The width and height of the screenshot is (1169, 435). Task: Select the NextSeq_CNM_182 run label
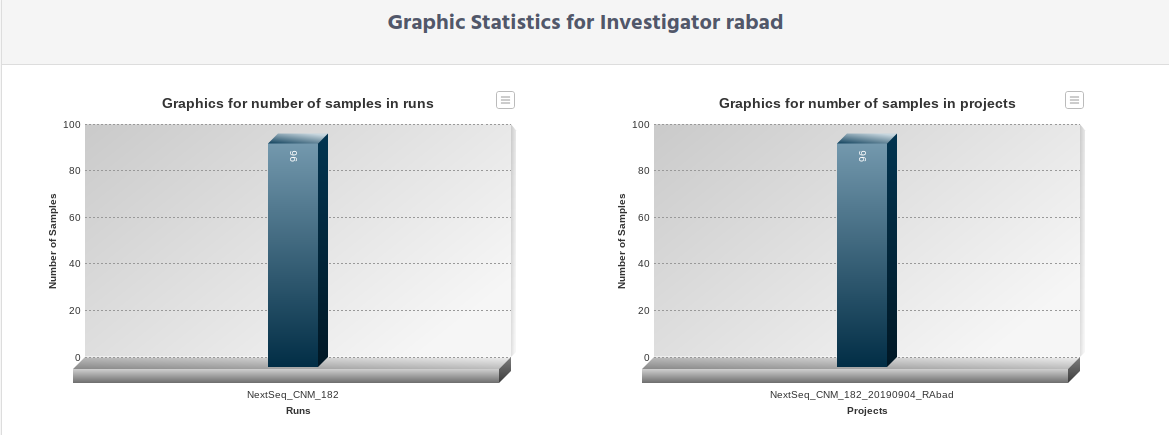point(293,395)
